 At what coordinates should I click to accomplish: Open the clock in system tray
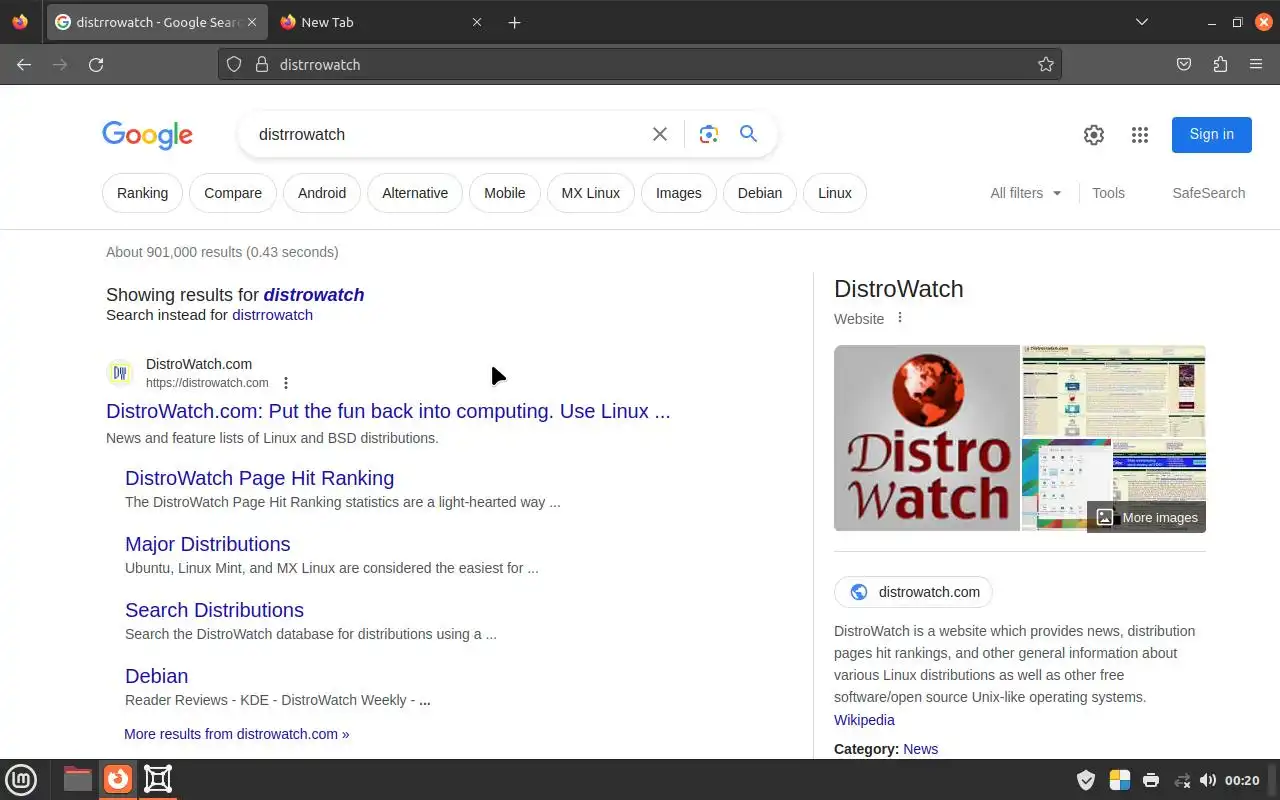[1242, 780]
